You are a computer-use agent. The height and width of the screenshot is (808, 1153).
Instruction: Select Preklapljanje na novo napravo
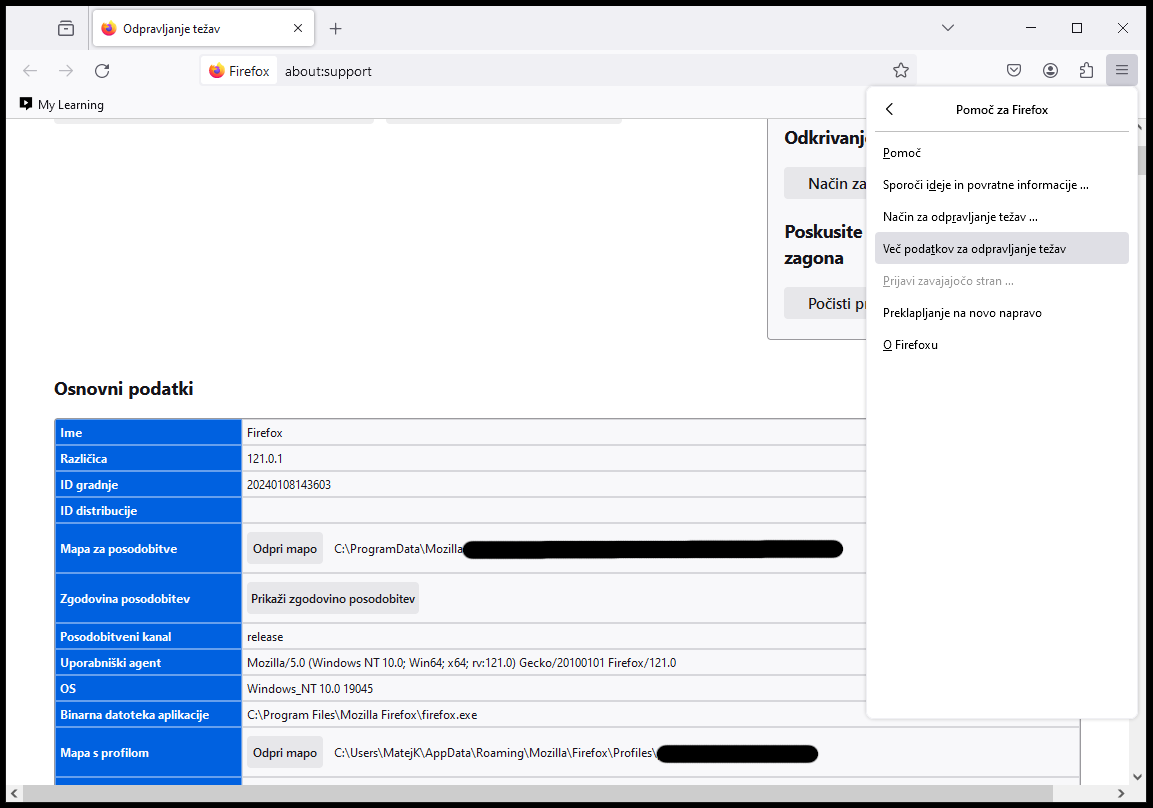point(1002,313)
